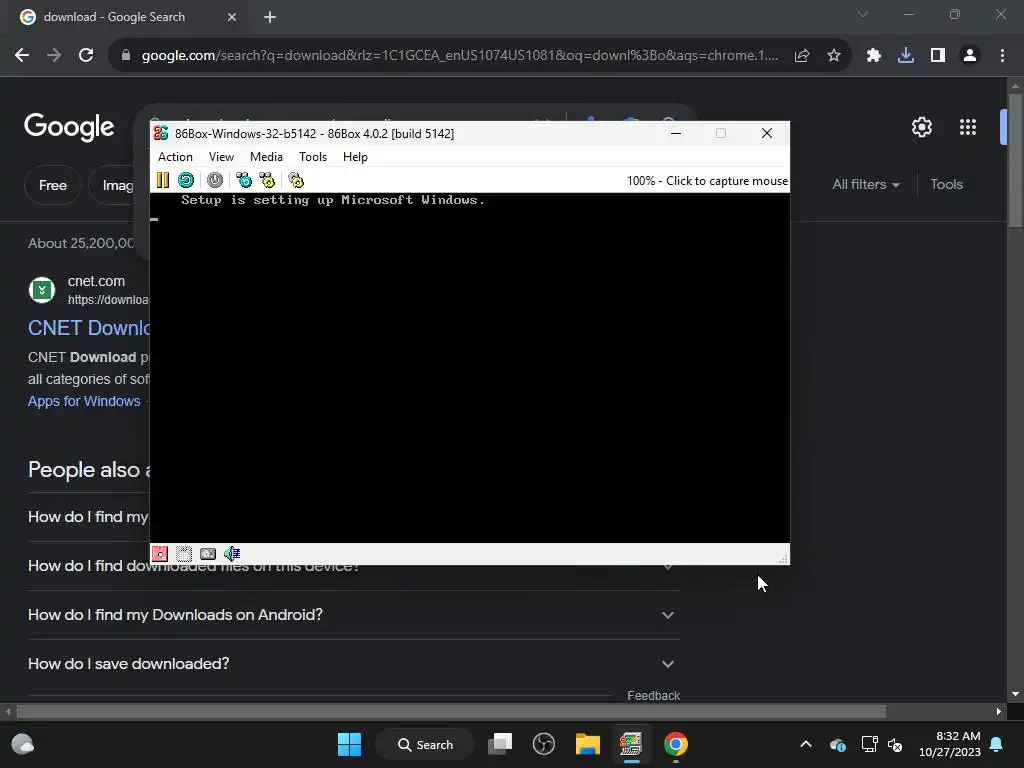Viewport: 1024px width, 768px height.
Task: Open Apps for Windows sublink
Action: coord(84,401)
